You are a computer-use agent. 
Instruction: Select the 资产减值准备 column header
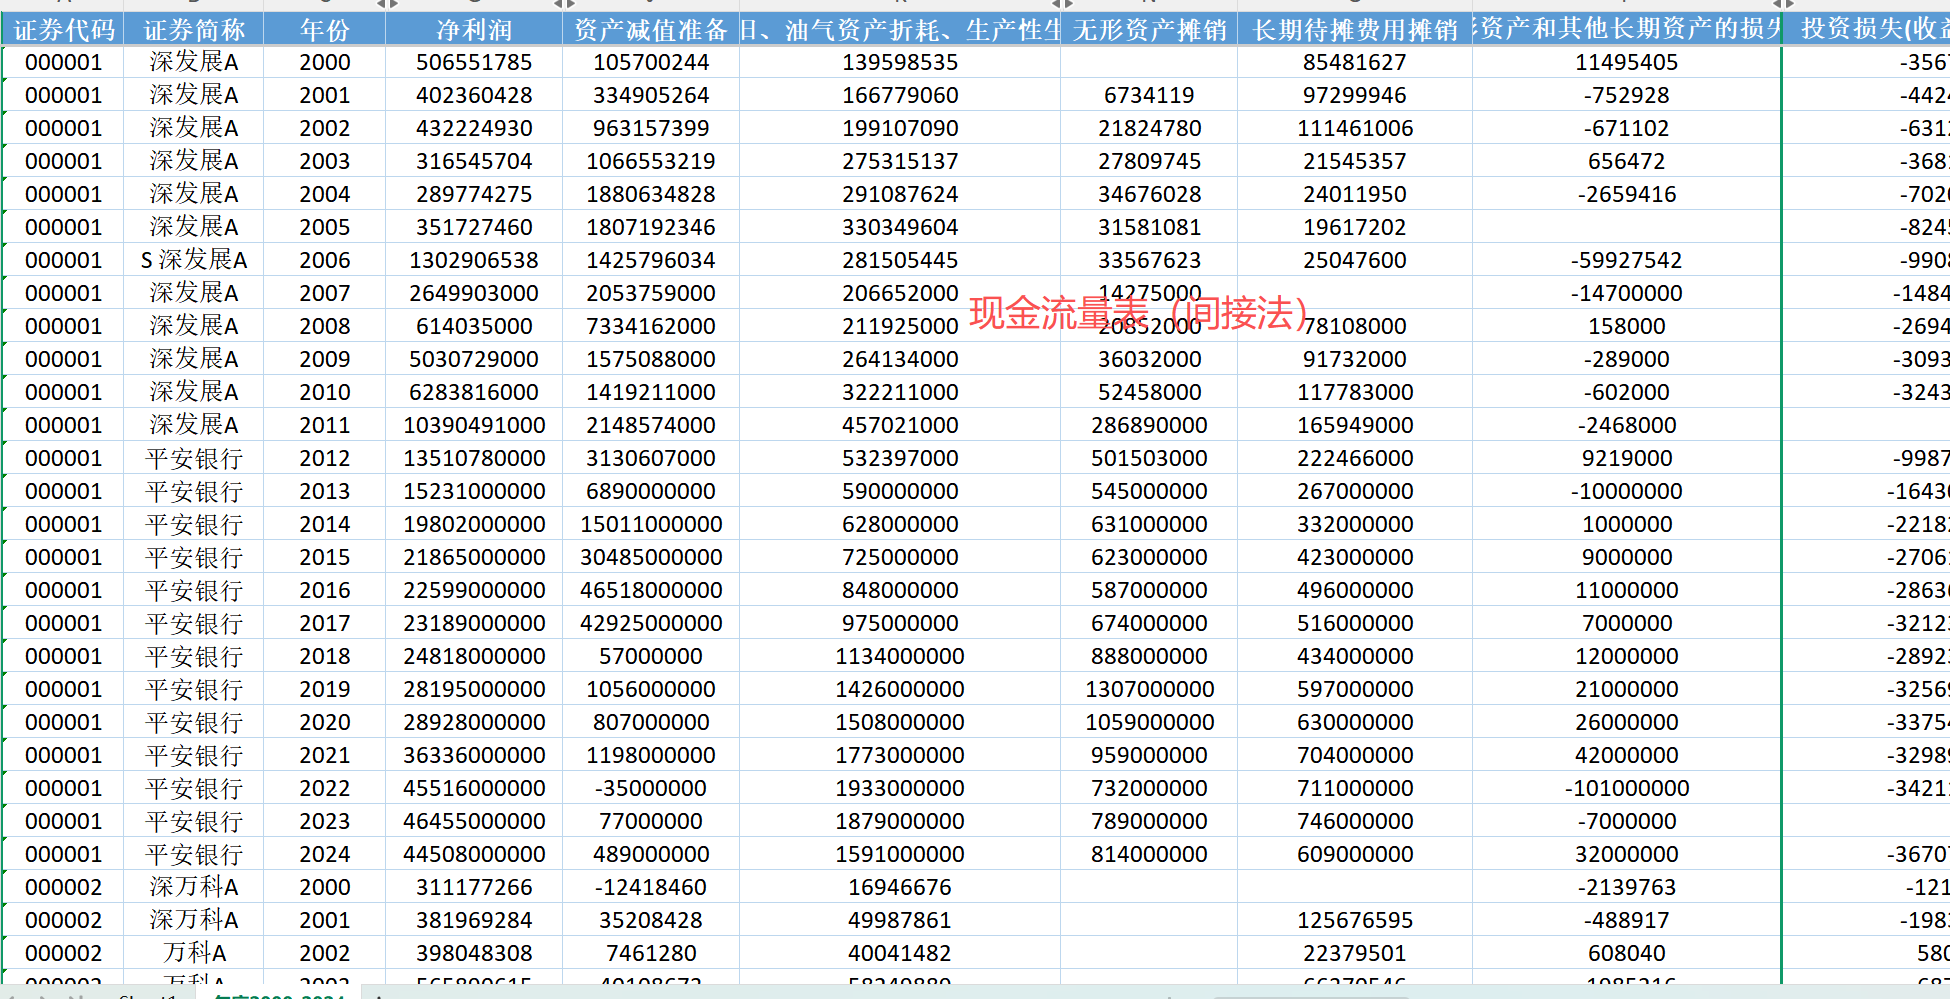(x=651, y=29)
